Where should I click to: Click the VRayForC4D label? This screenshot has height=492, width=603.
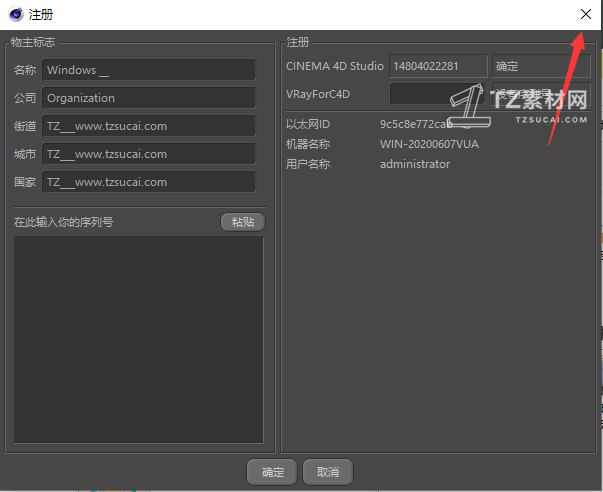(318, 94)
